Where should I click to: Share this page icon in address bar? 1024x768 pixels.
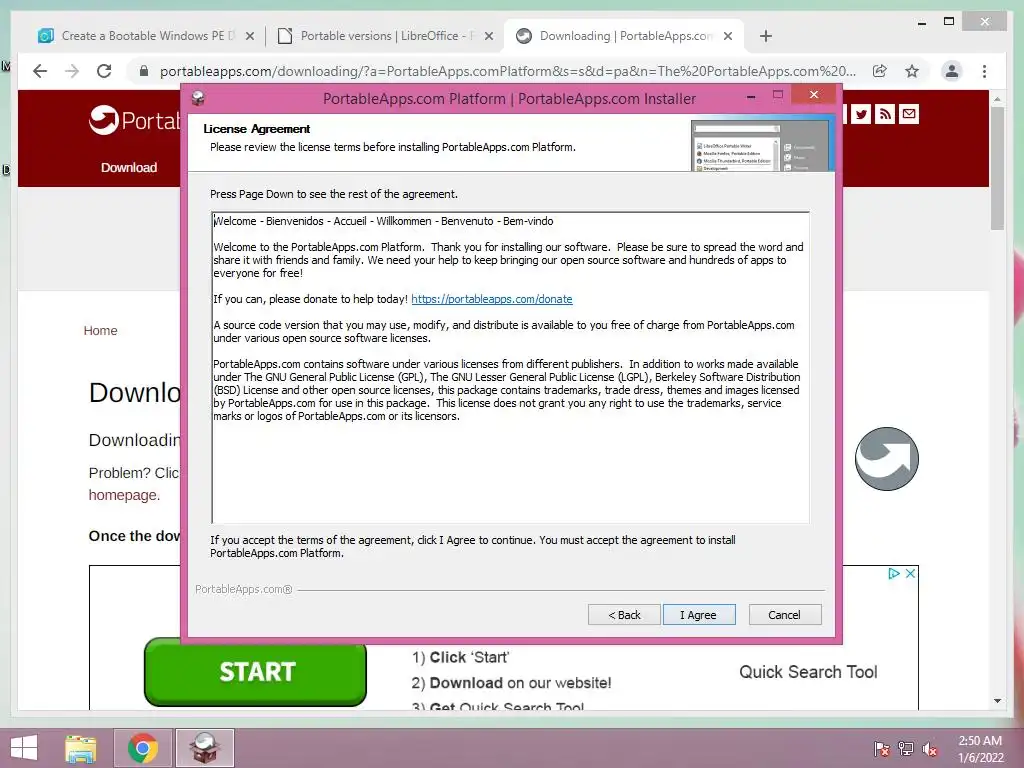pyautogui.click(x=880, y=71)
